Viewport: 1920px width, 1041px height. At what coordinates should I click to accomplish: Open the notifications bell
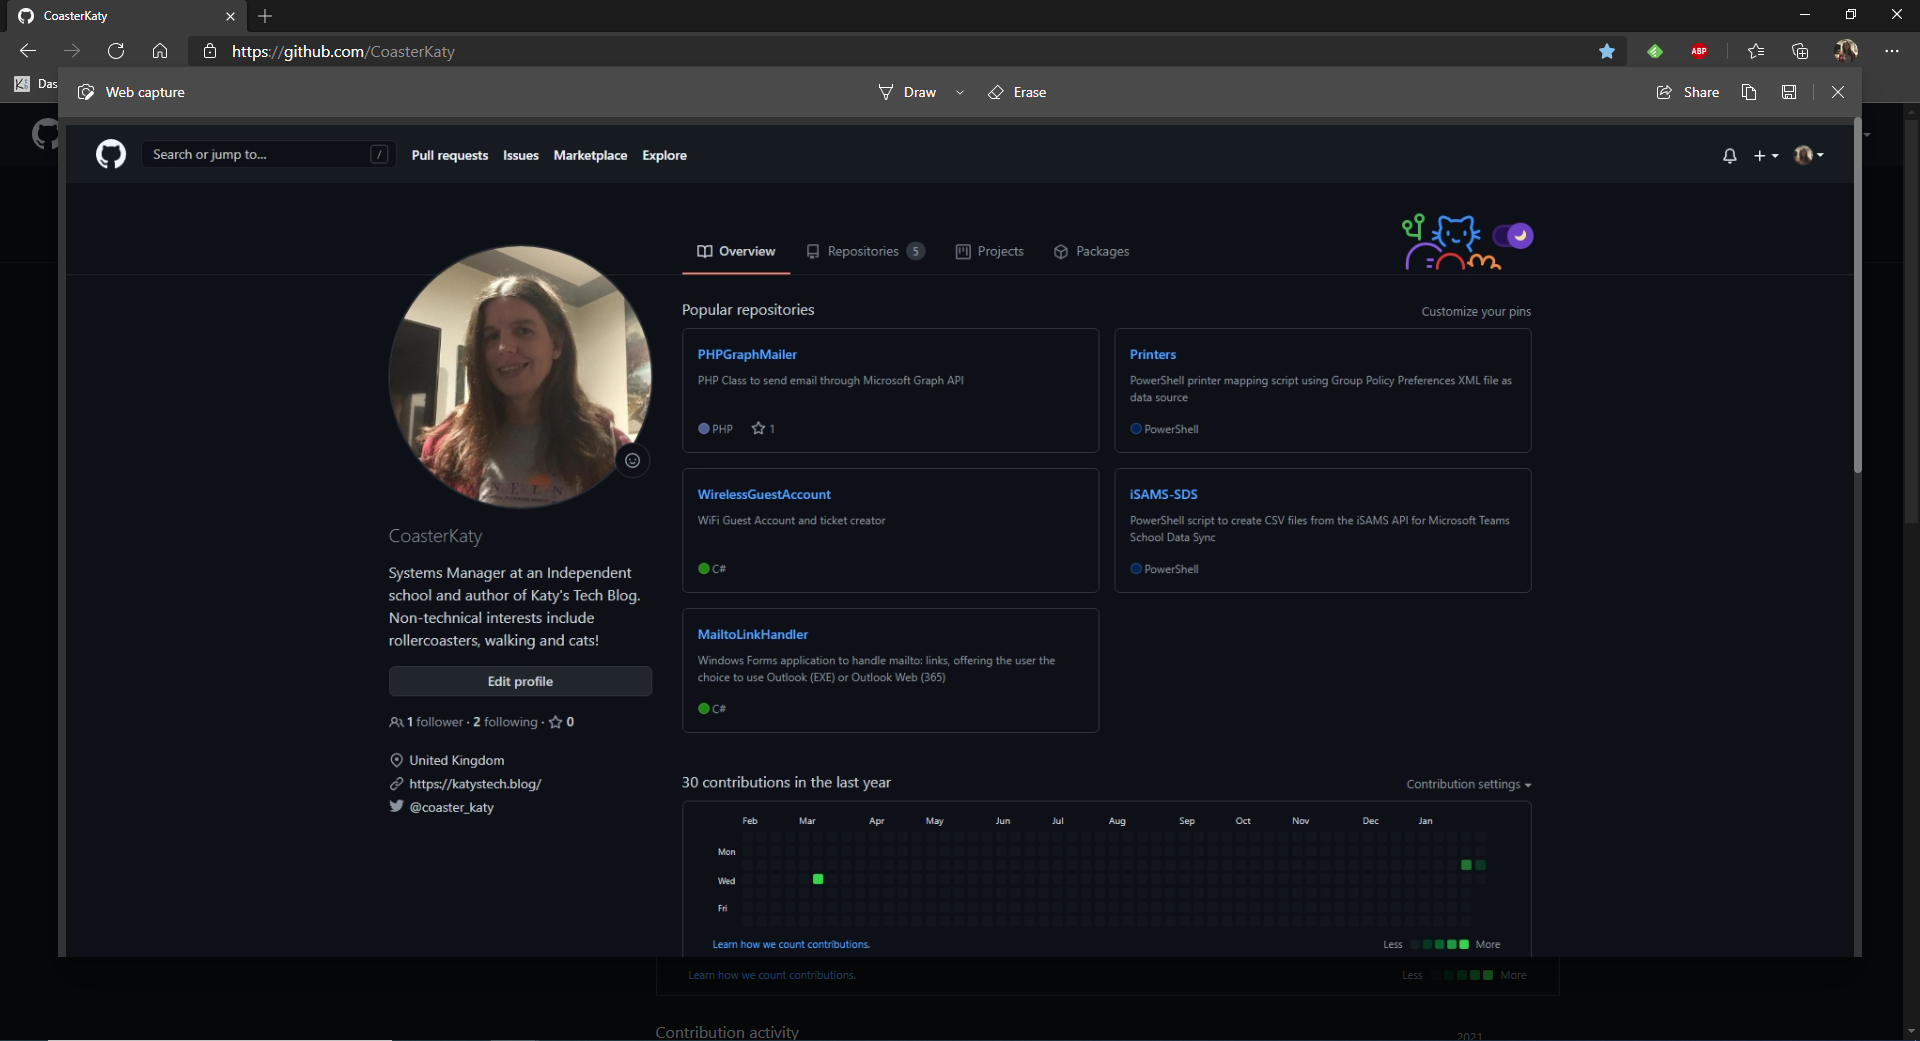pyautogui.click(x=1729, y=156)
